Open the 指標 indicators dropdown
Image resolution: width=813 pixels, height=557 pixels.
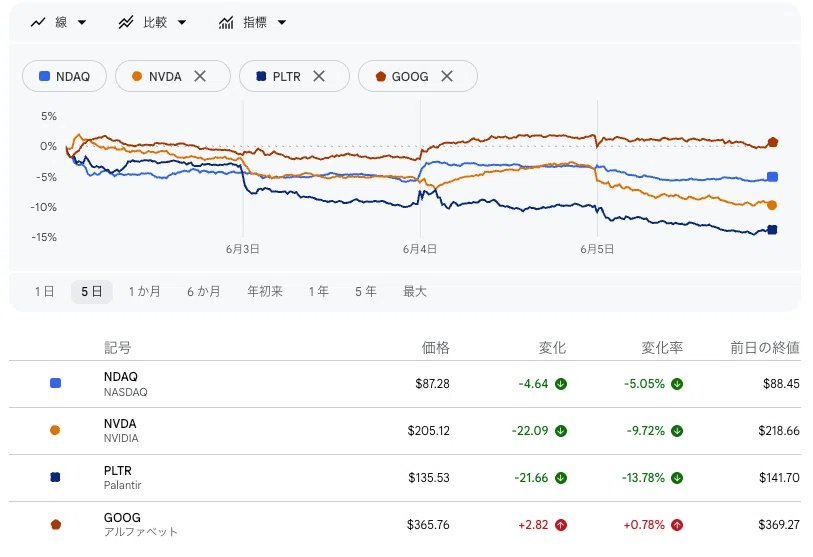coord(253,22)
